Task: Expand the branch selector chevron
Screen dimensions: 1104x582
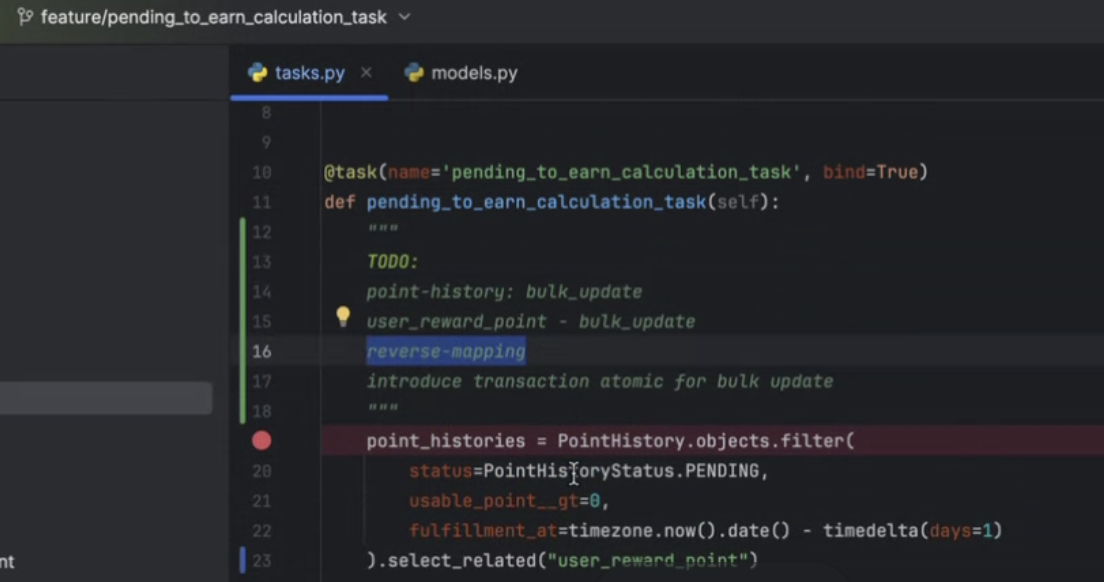Action: 404,17
